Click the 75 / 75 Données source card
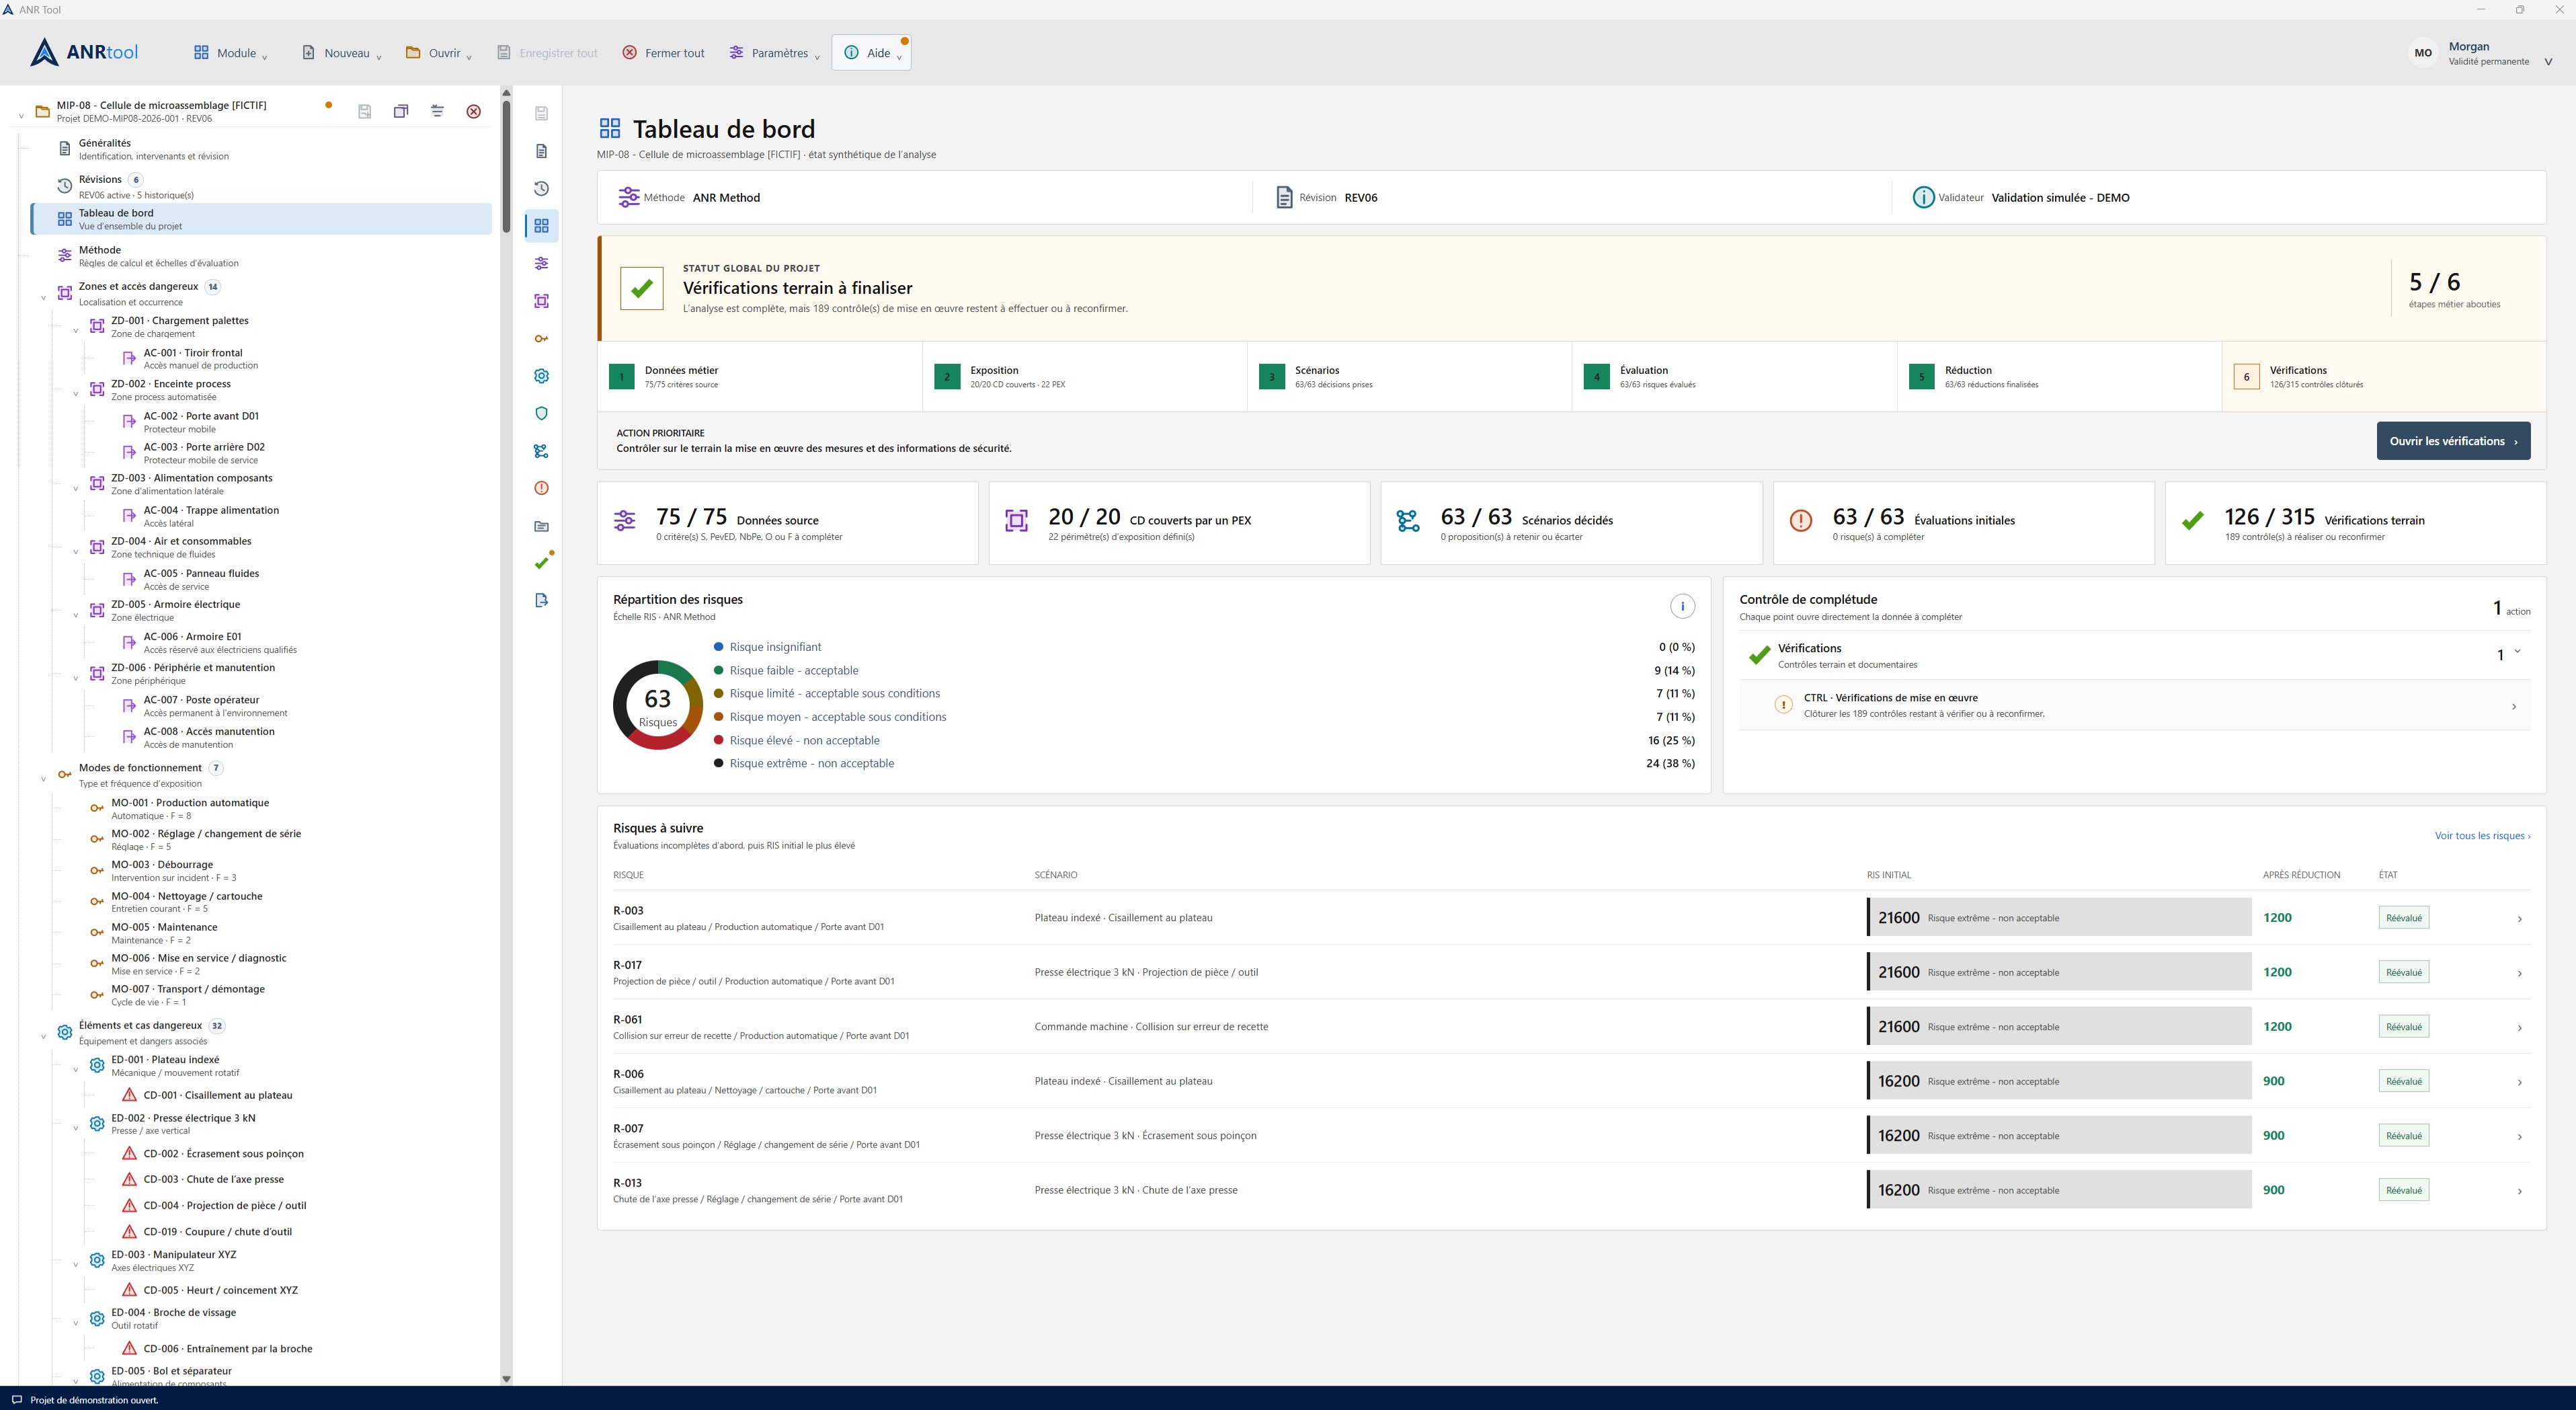The height and width of the screenshot is (1410, 2576). coord(788,524)
